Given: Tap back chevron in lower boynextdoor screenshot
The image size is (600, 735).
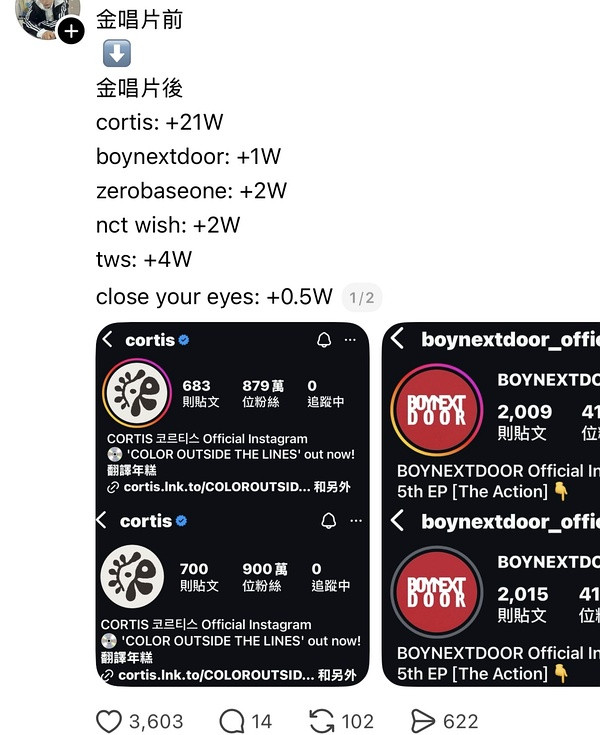Looking at the screenshot, I should 397,520.
